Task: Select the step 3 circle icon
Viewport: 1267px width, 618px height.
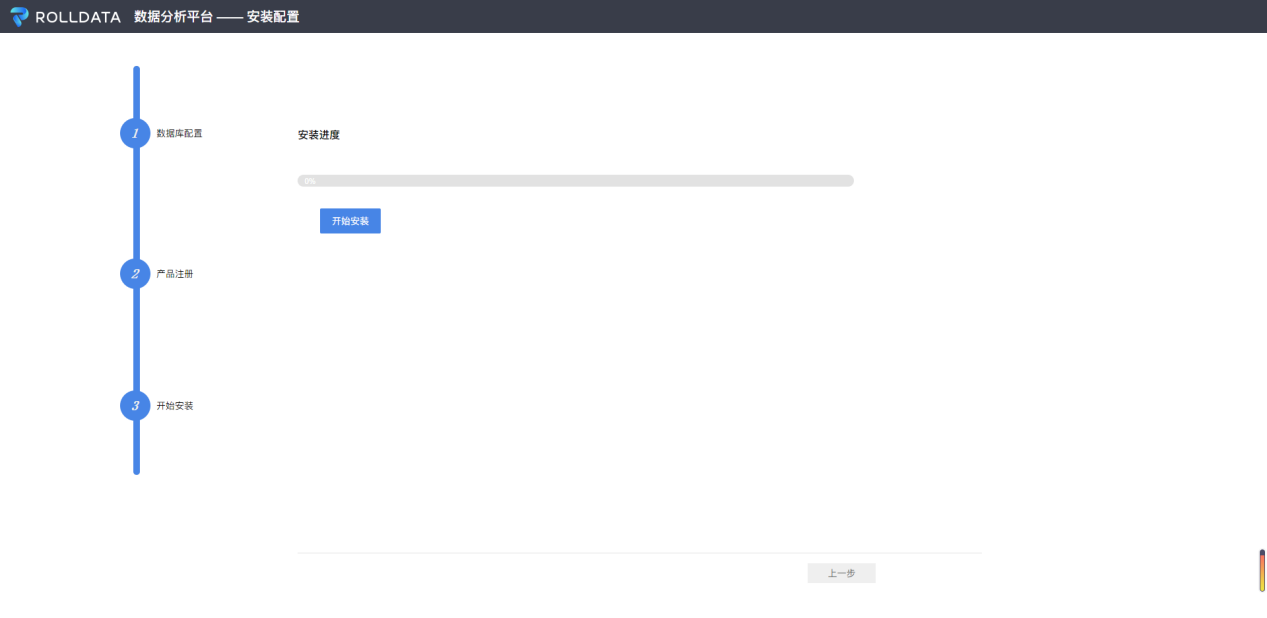Action: pos(135,406)
